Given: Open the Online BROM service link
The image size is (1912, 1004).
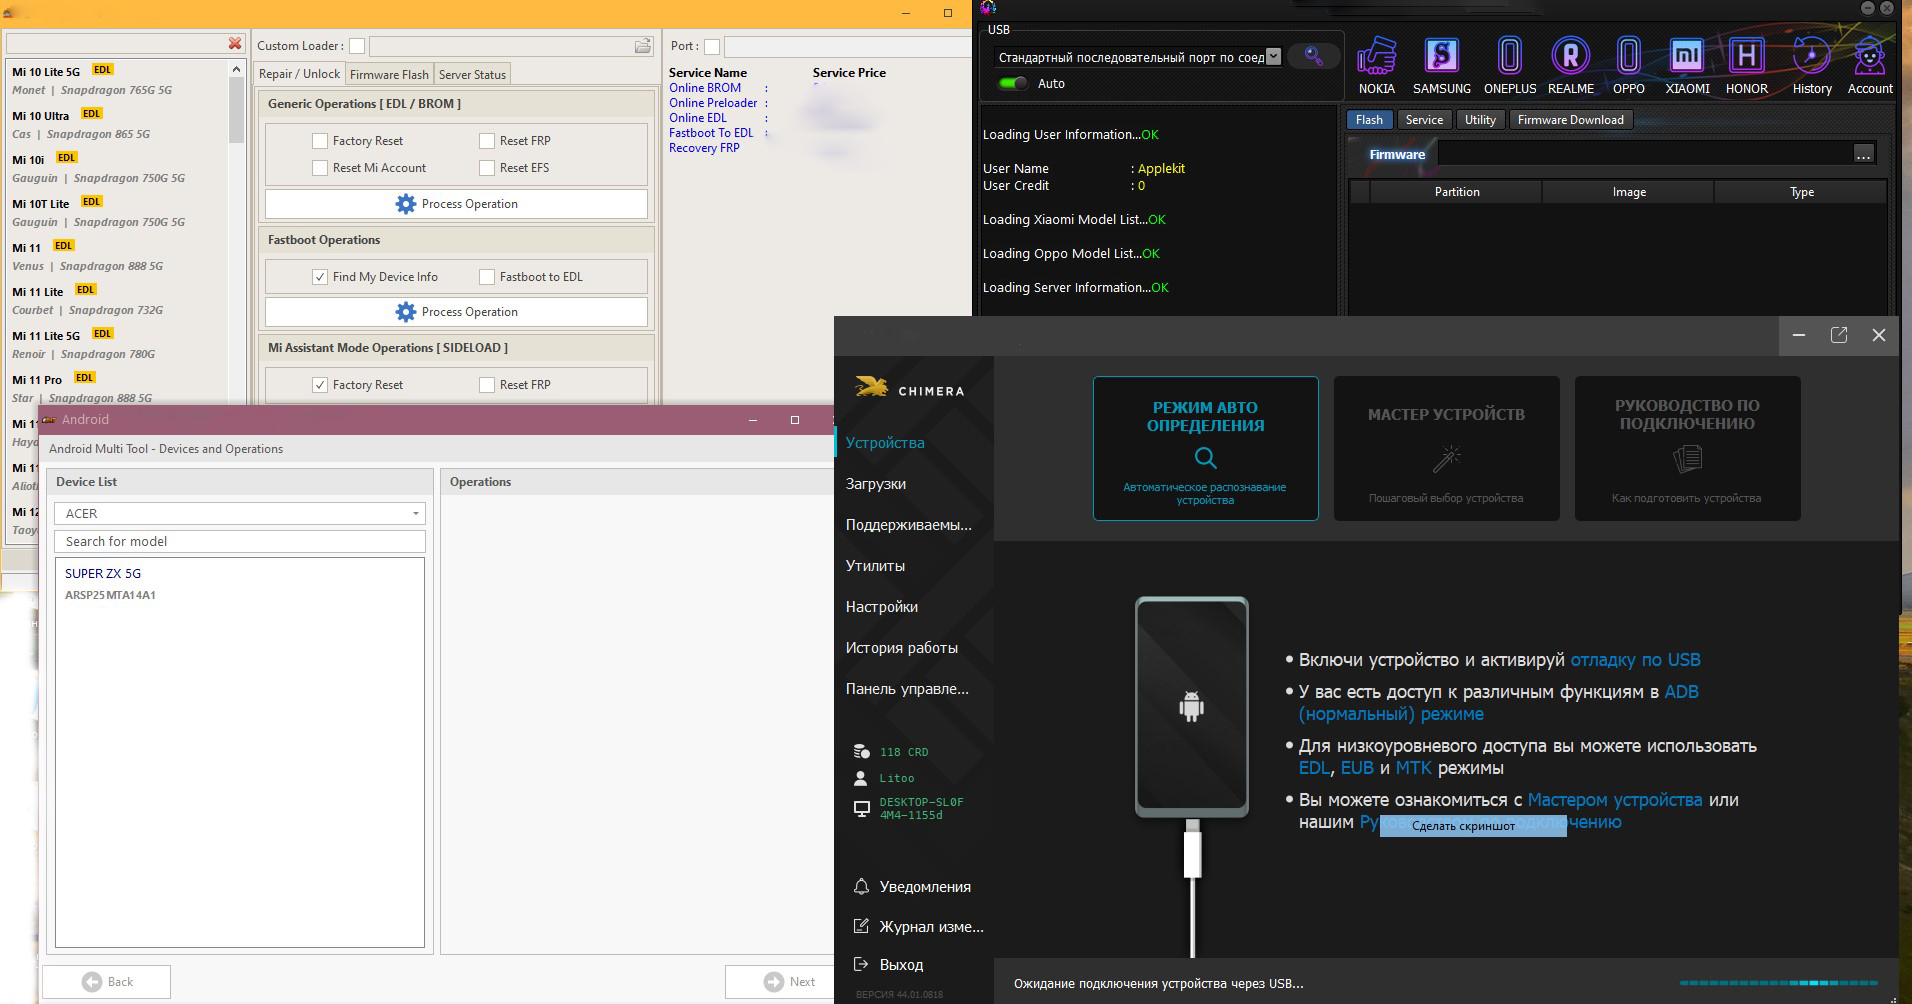Looking at the screenshot, I should (705, 88).
